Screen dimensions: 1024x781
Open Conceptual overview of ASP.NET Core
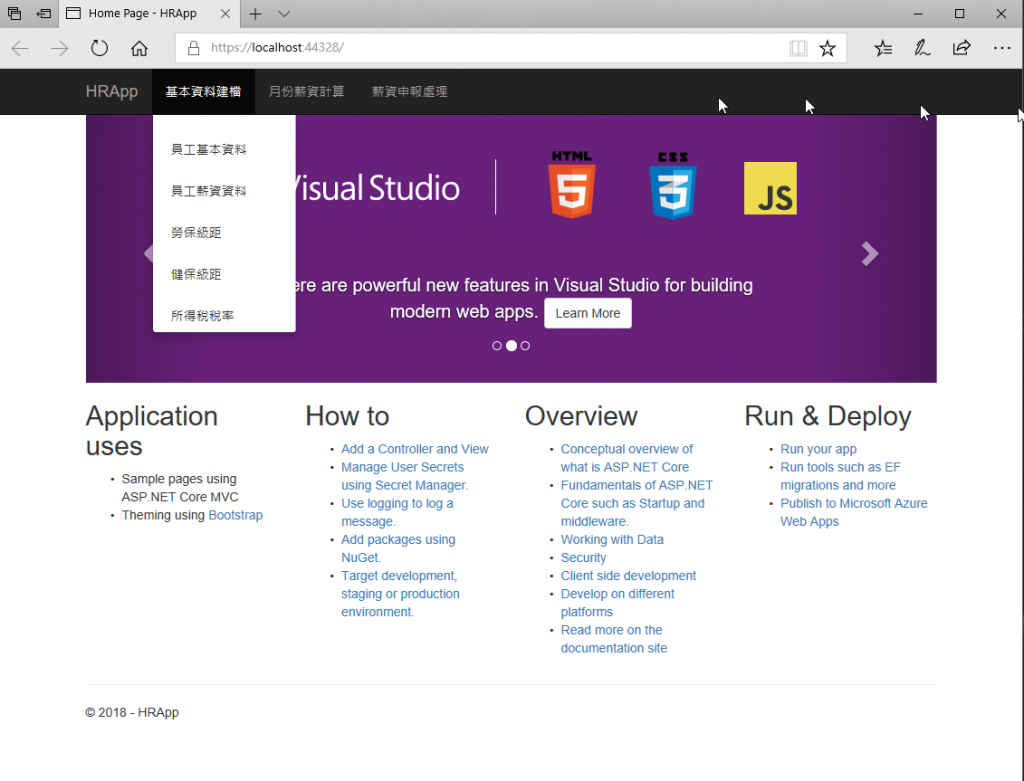coord(626,458)
